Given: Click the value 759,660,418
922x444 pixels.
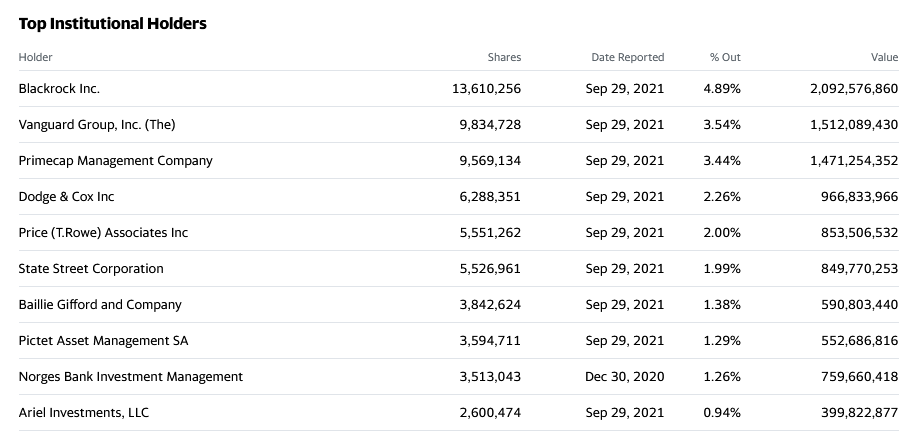Looking at the screenshot, I should click(x=859, y=376).
